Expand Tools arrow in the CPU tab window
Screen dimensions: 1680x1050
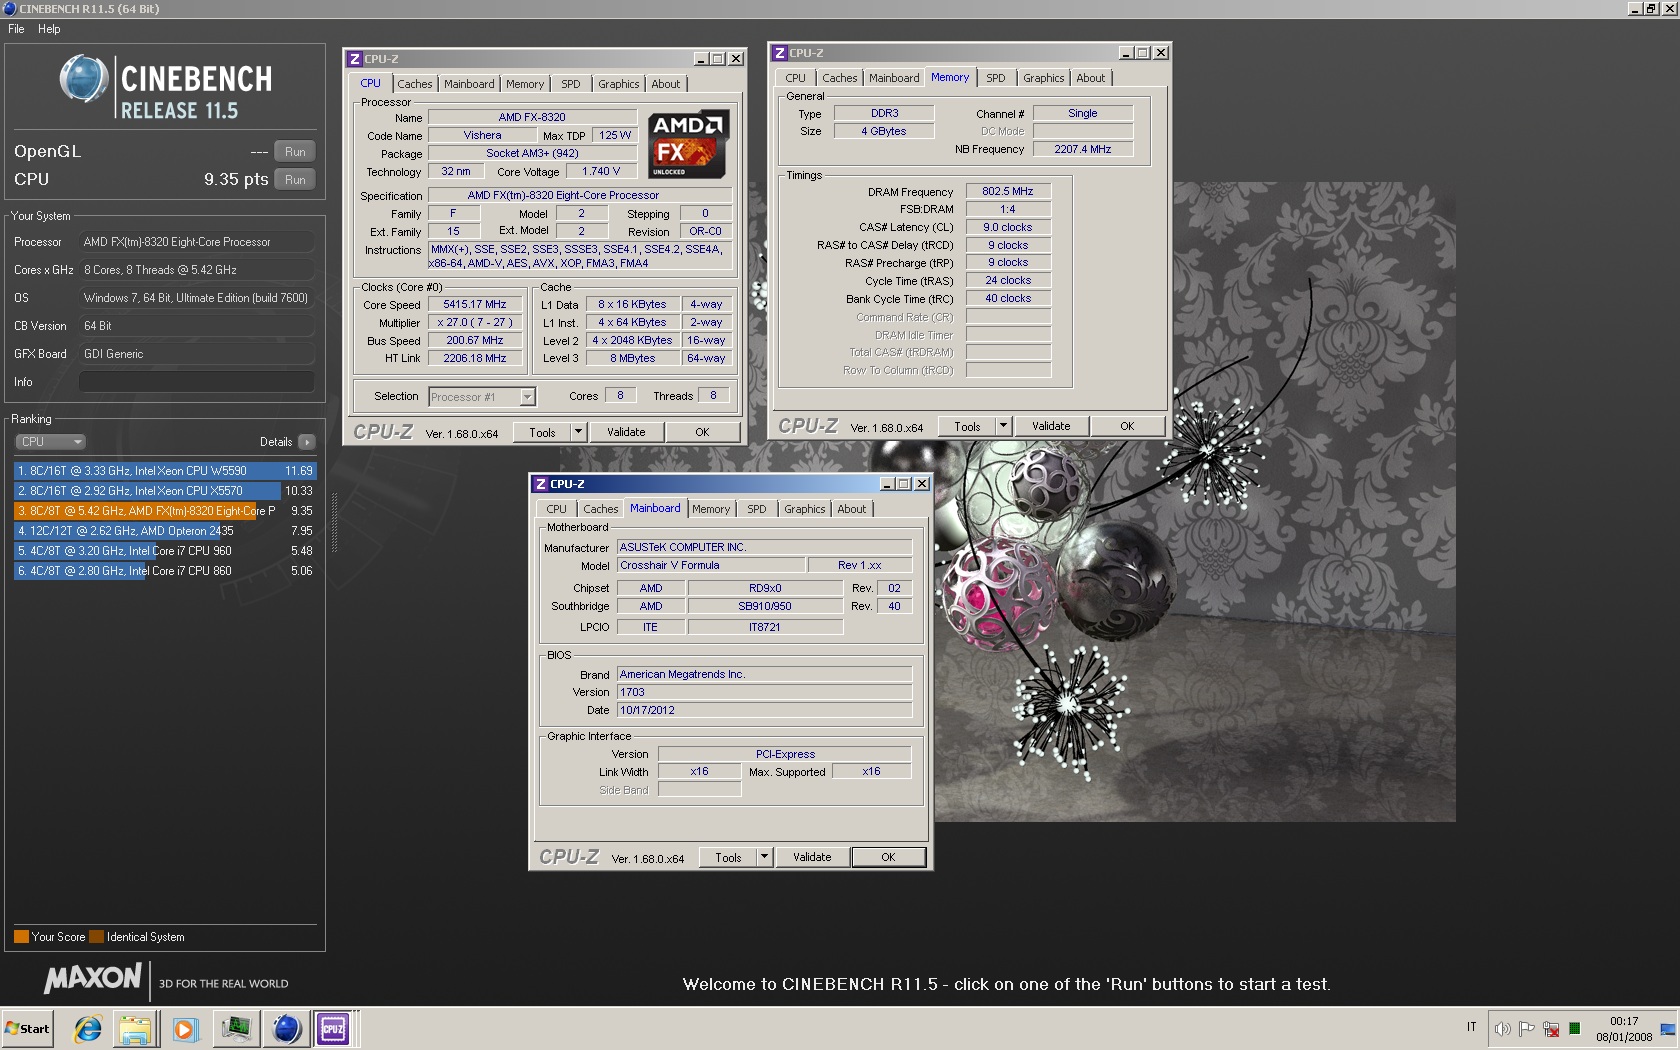(x=578, y=432)
